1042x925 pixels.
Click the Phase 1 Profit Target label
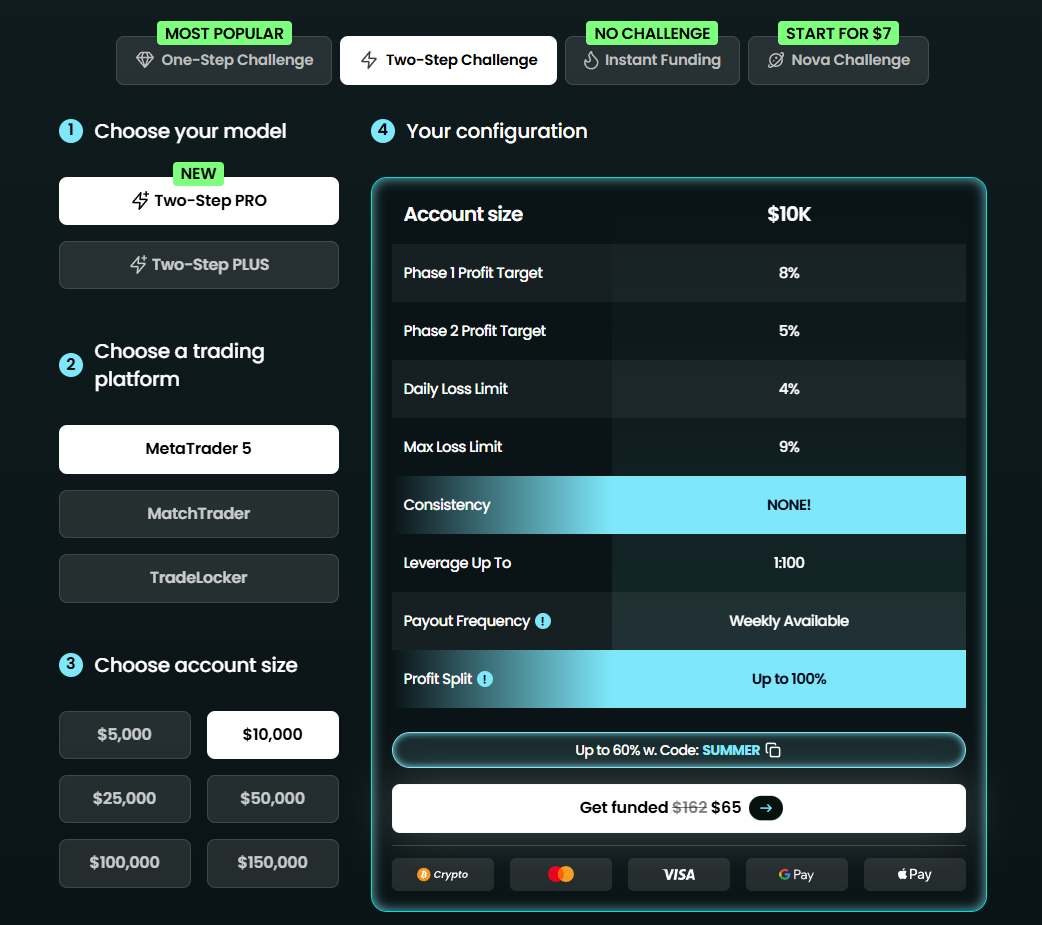click(x=473, y=273)
